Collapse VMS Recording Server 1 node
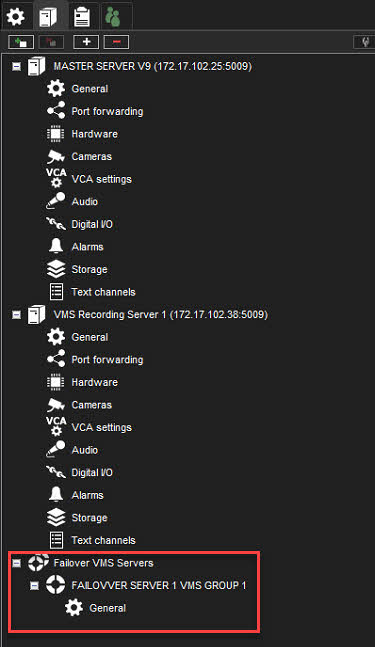This screenshot has height=647, width=375. [17, 315]
